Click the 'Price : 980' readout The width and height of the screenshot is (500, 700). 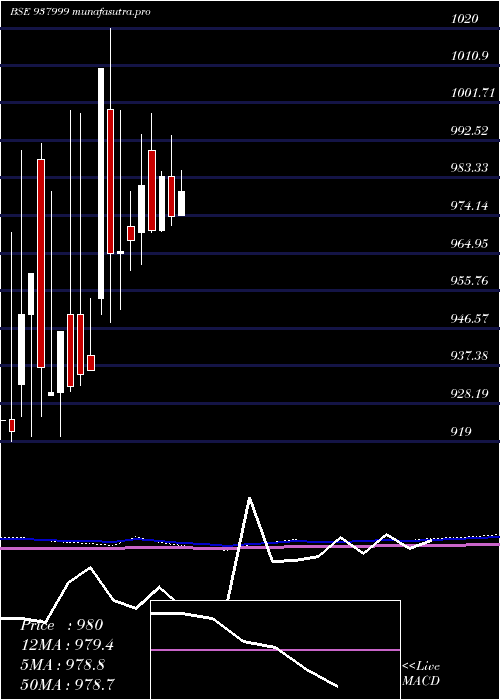click(x=62, y=625)
